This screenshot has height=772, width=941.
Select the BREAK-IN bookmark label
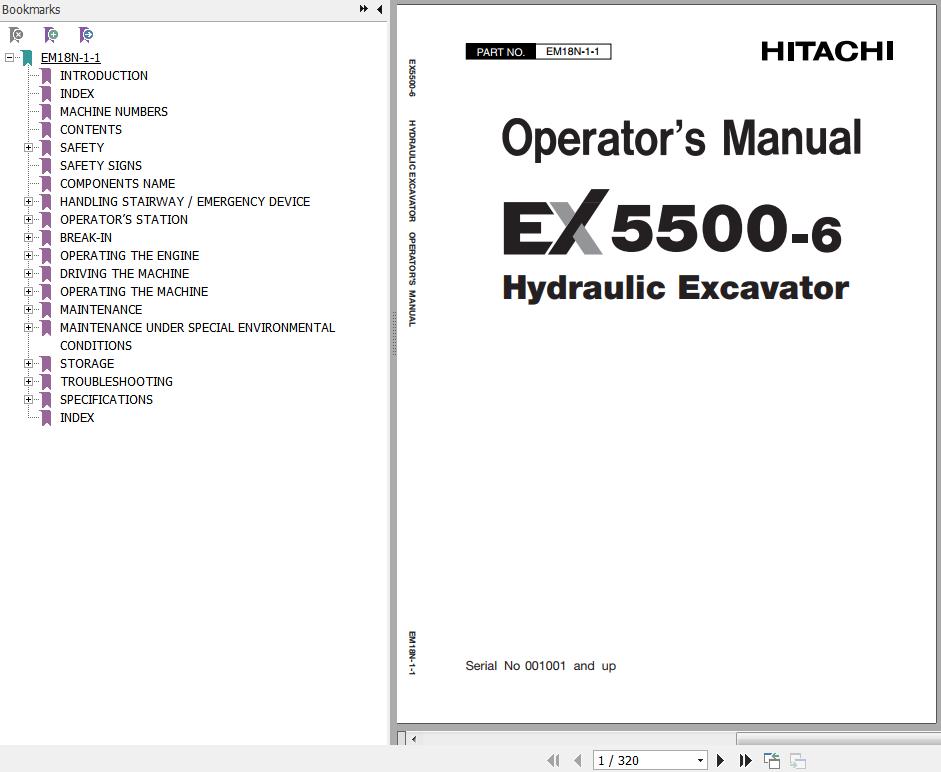coord(86,238)
